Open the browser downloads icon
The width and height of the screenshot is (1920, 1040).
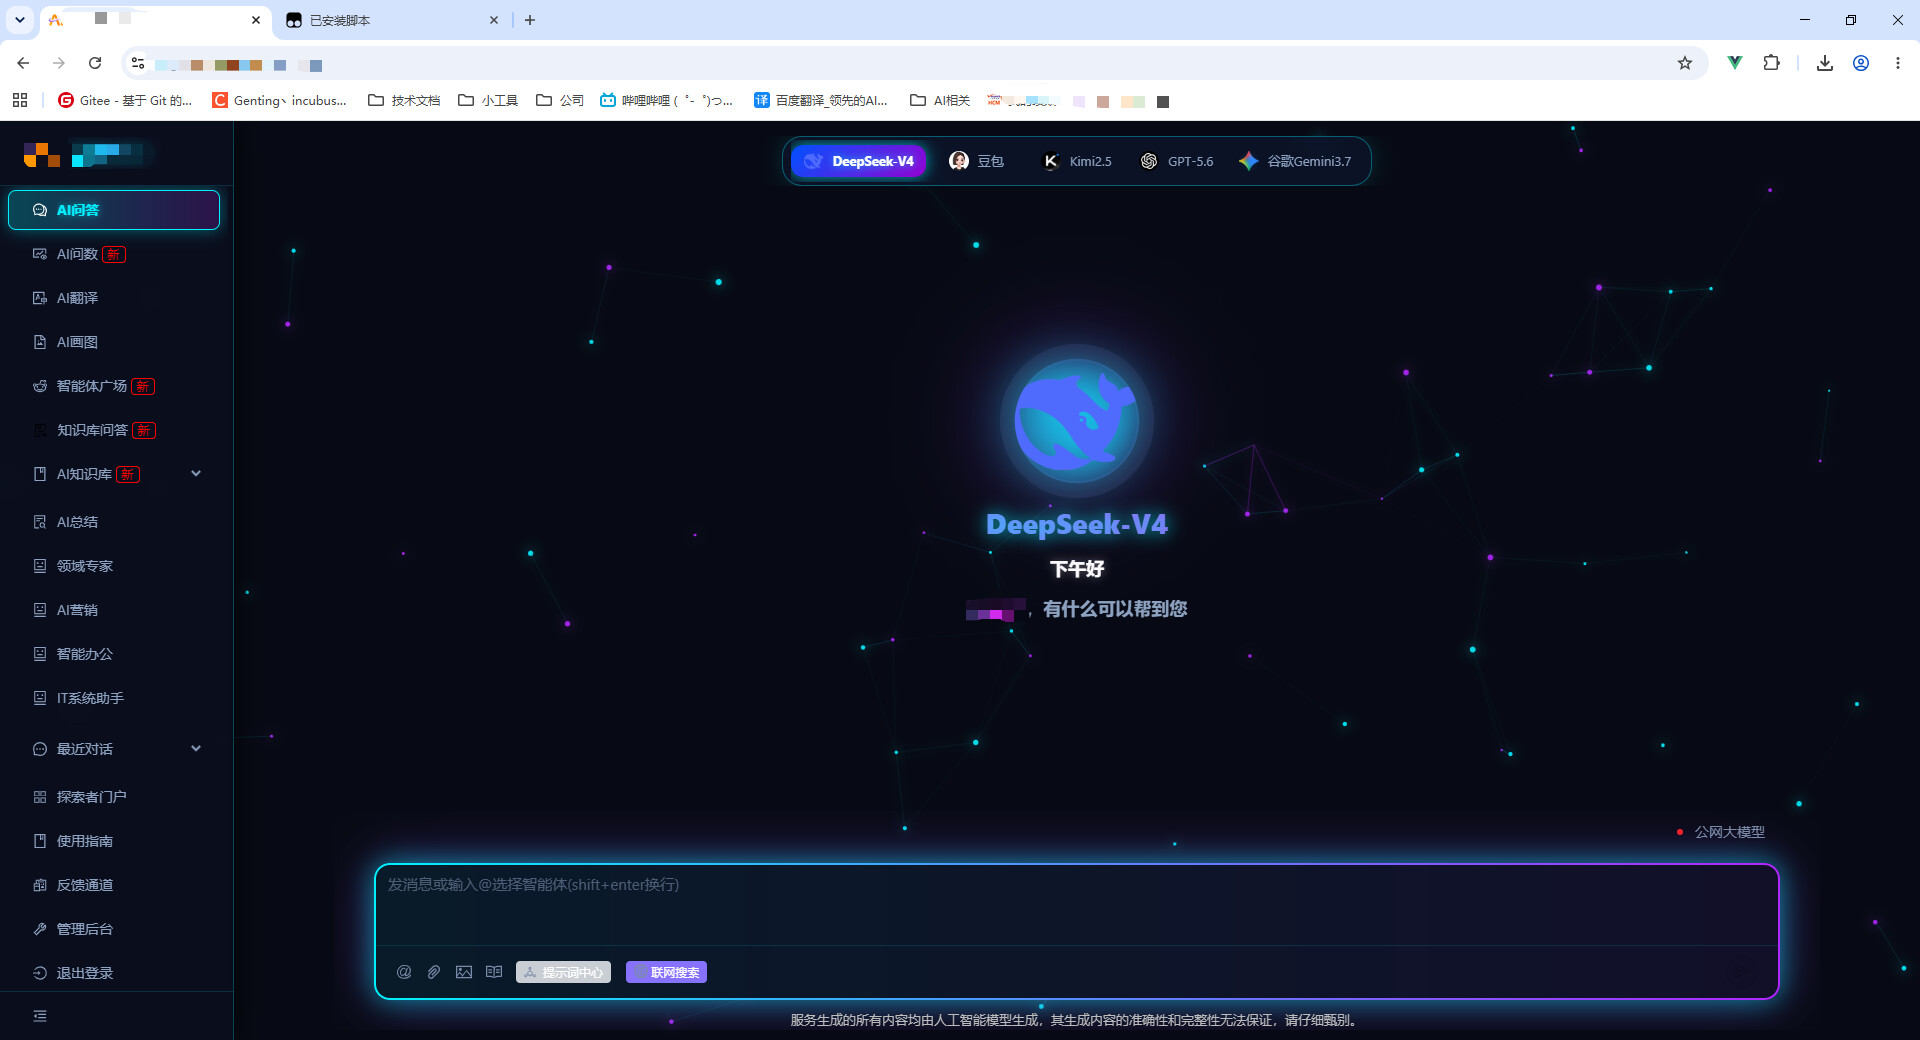(x=1825, y=63)
